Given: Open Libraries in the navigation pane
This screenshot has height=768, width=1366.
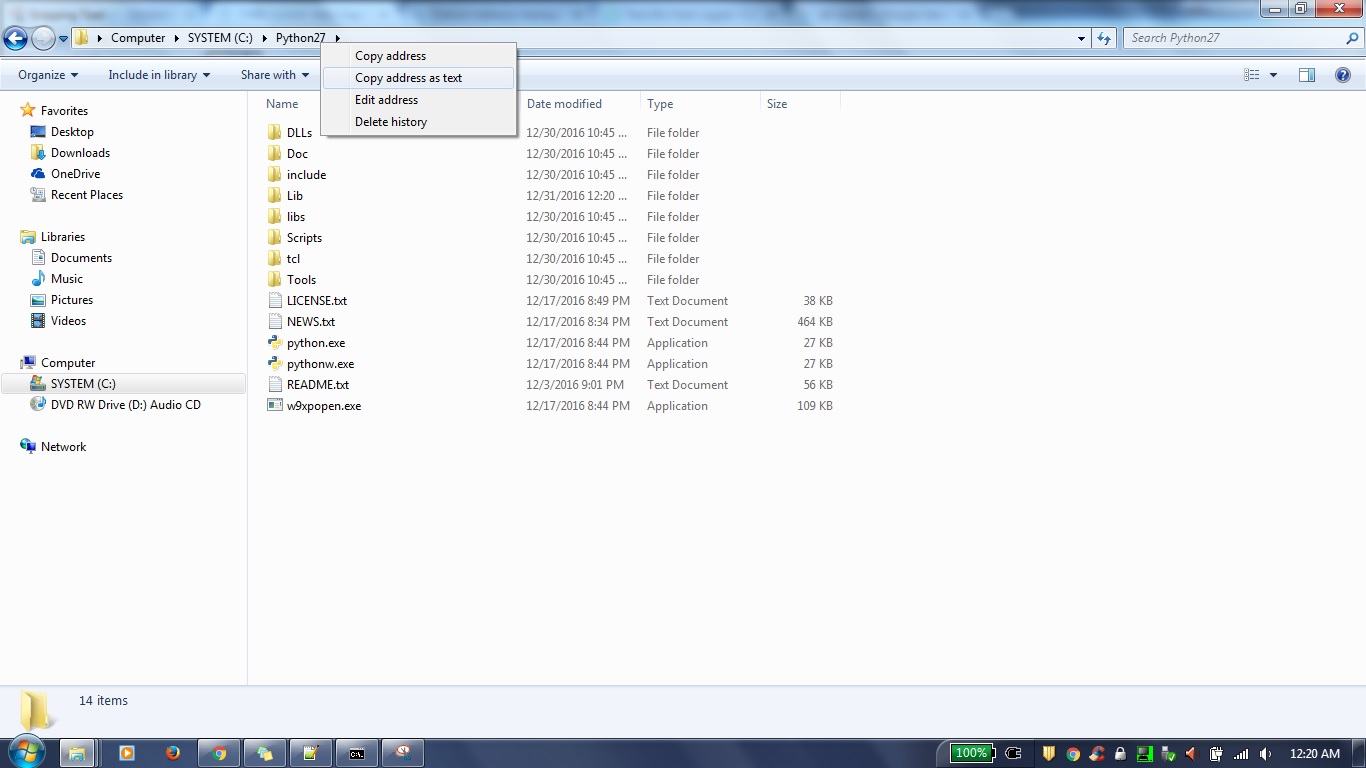Looking at the screenshot, I should 62,237.
